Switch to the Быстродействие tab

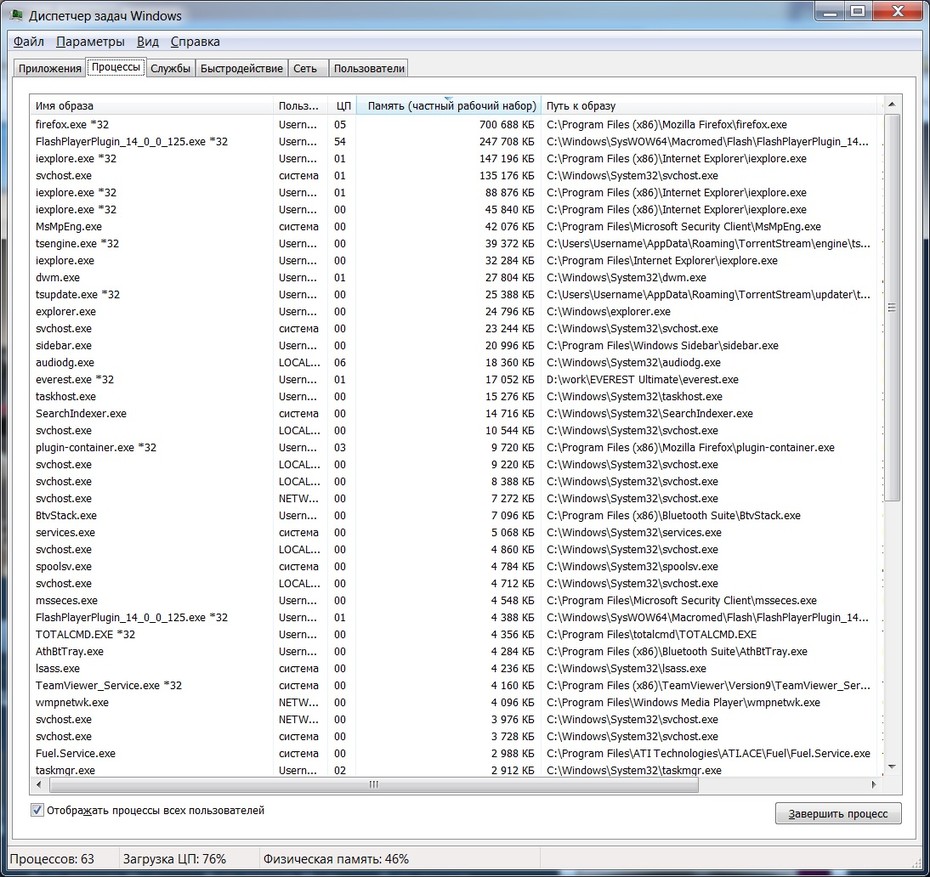pyautogui.click(x=241, y=68)
